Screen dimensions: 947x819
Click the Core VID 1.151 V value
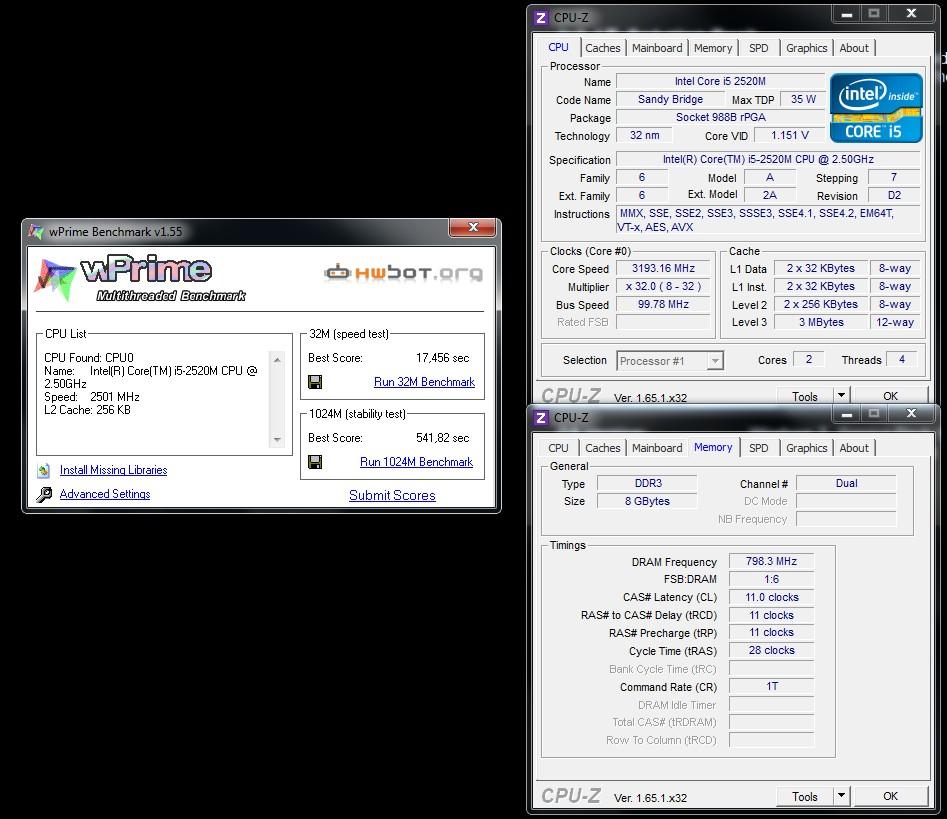[789, 135]
